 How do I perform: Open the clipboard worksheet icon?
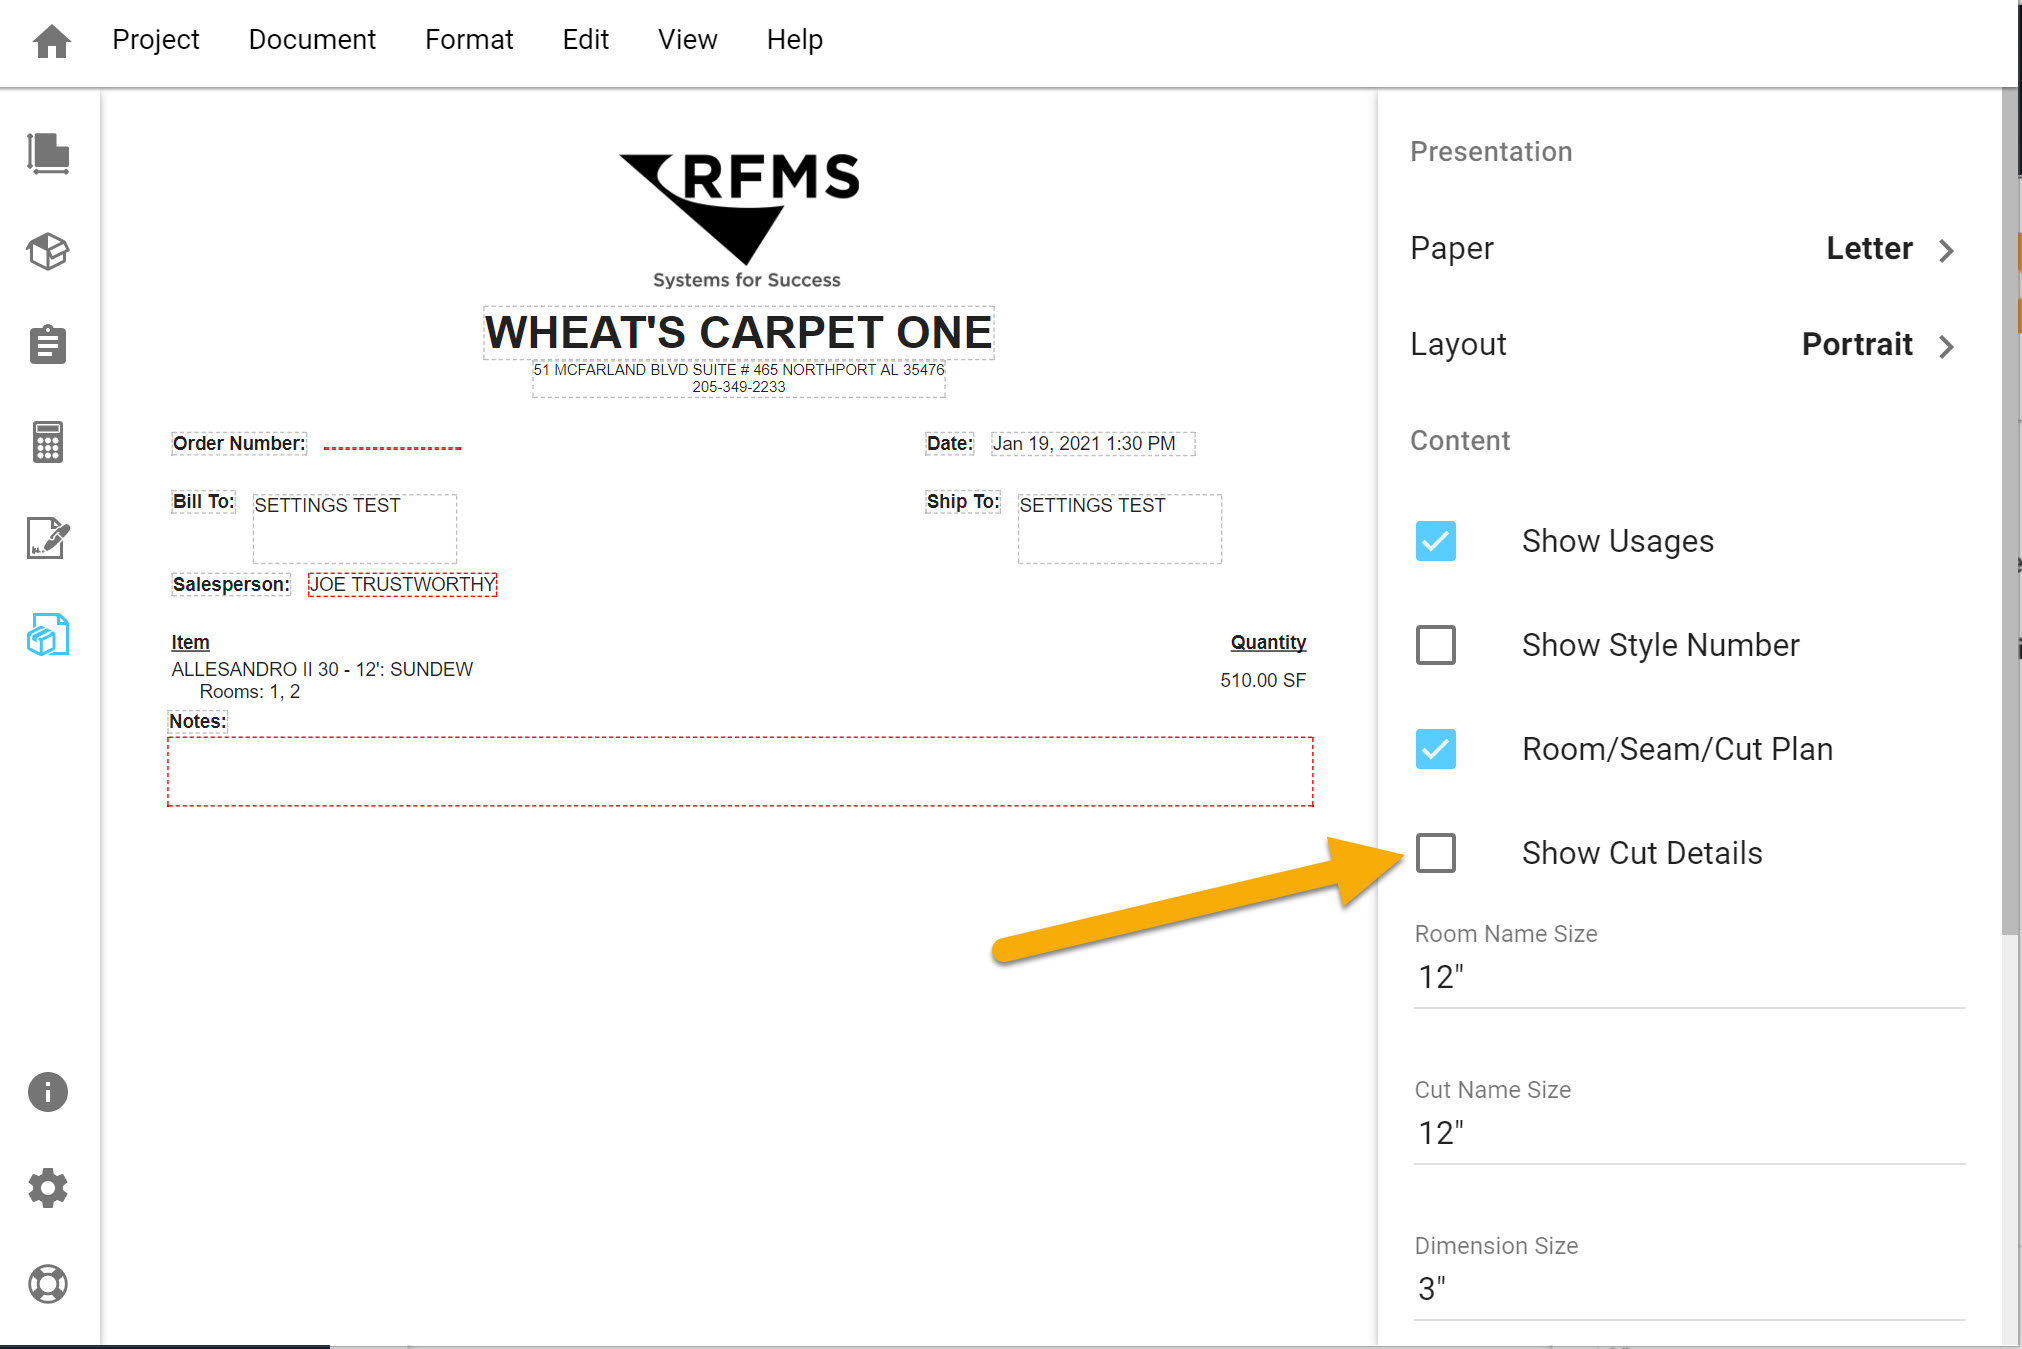point(48,345)
